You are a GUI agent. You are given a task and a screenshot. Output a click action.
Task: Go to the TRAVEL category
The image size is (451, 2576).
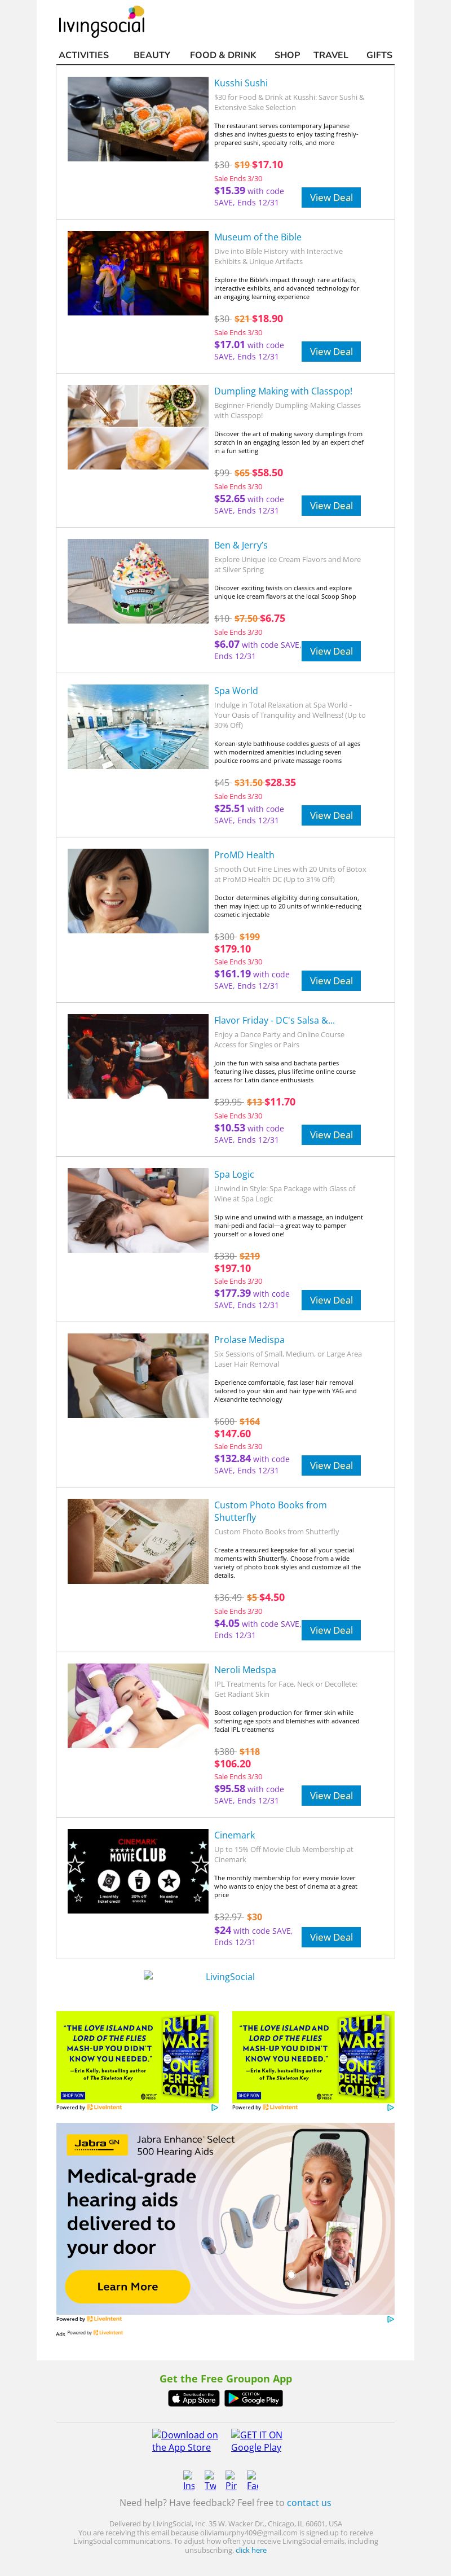pyautogui.click(x=331, y=55)
